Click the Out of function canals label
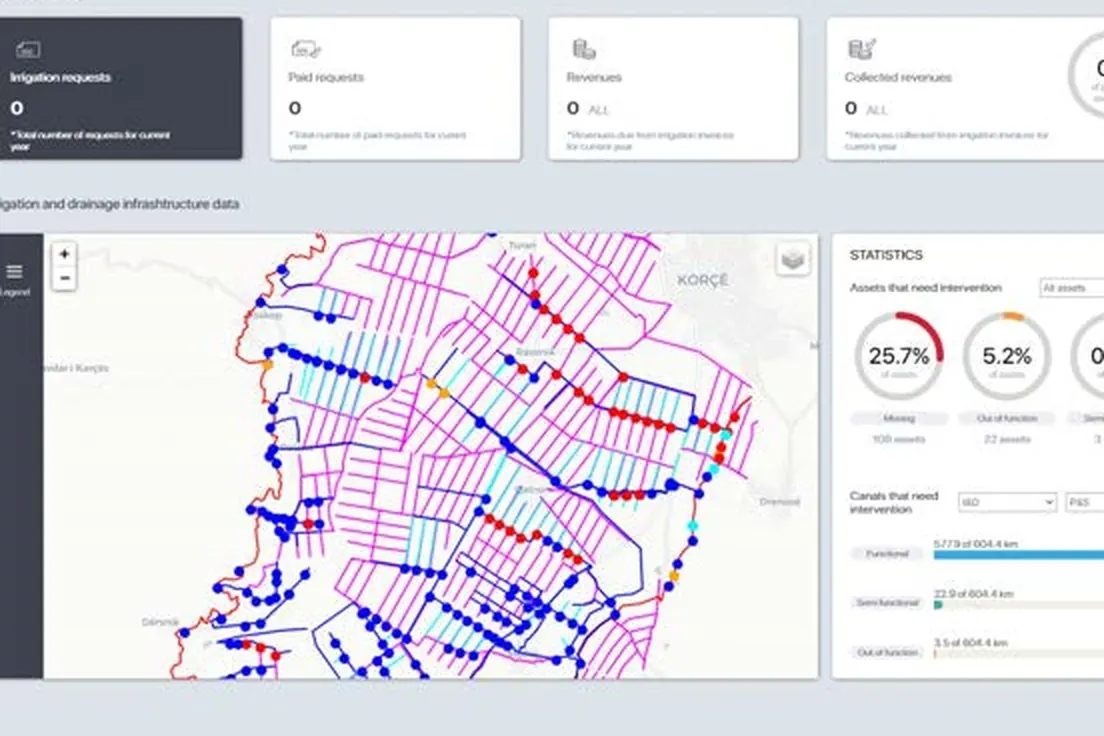The width and height of the screenshot is (1104, 736). coord(887,652)
